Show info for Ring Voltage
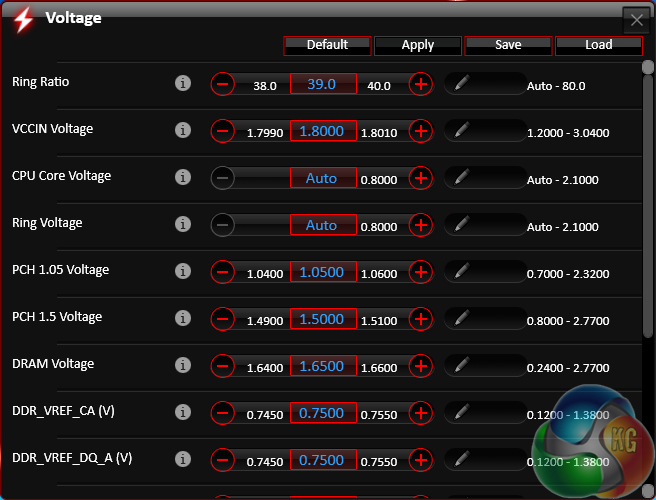This screenshot has height=500, width=656. coord(183,224)
